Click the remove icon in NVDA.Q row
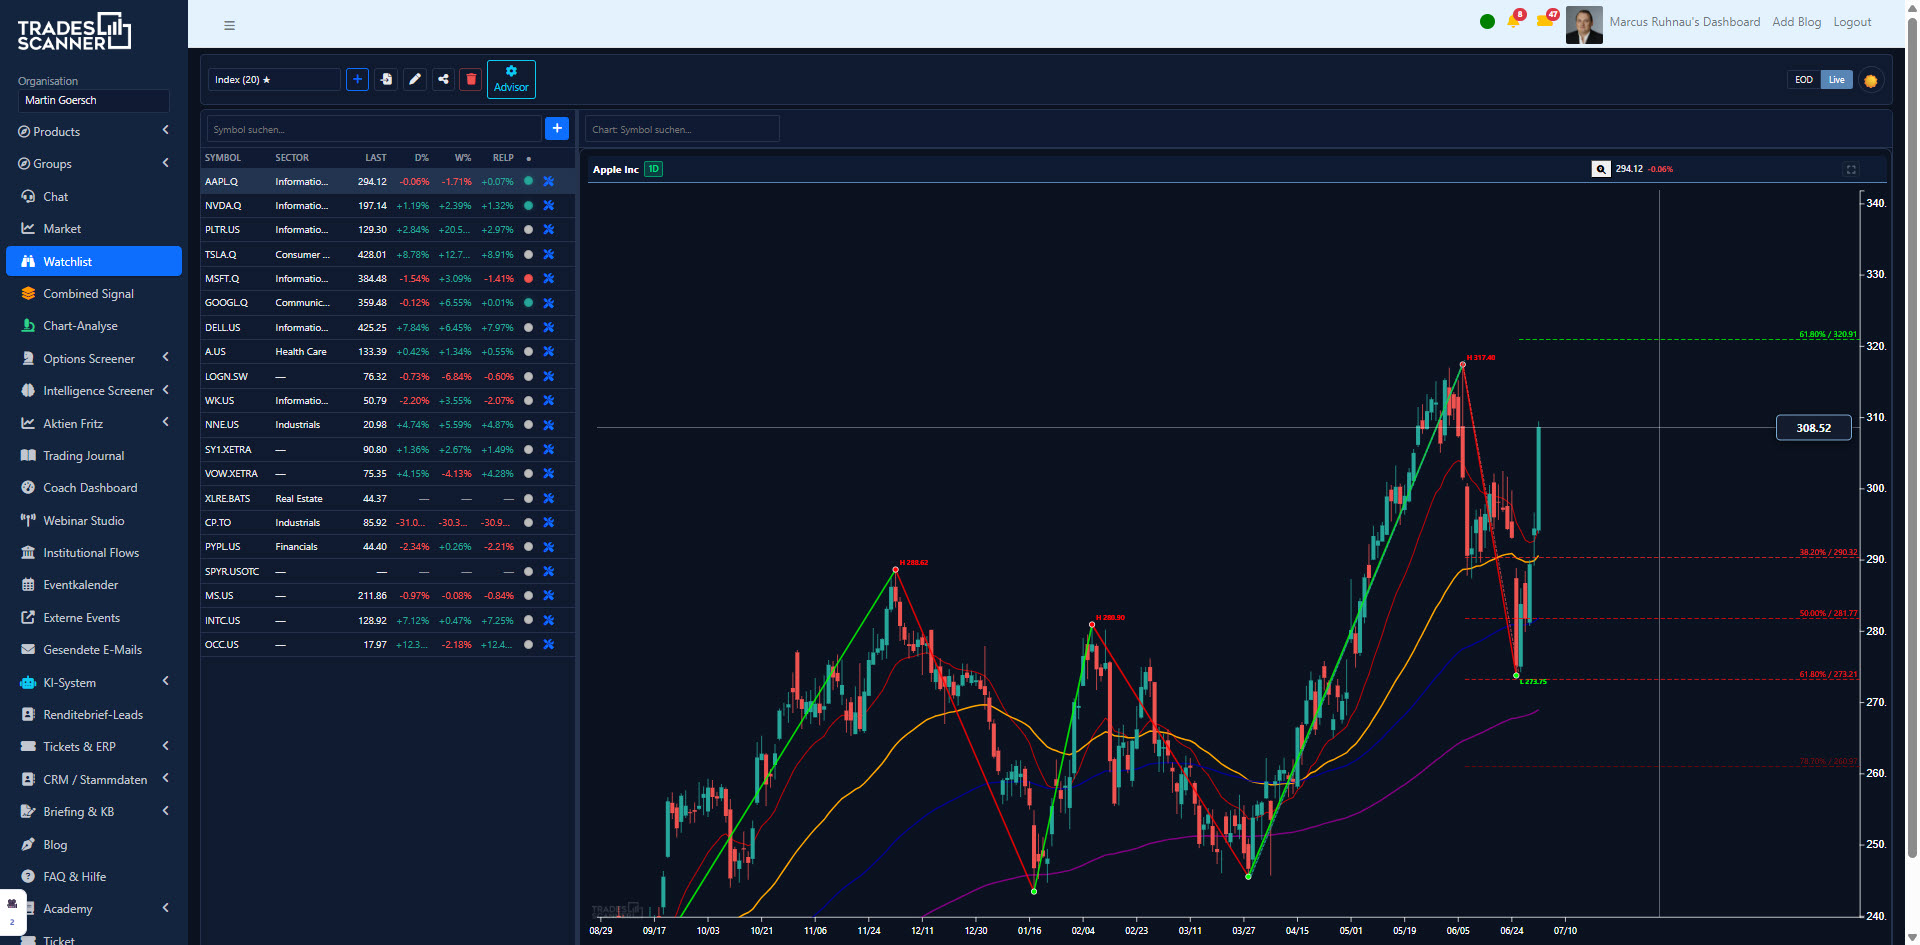Screen dimensions: 1920x945 (x=548, y=206)
